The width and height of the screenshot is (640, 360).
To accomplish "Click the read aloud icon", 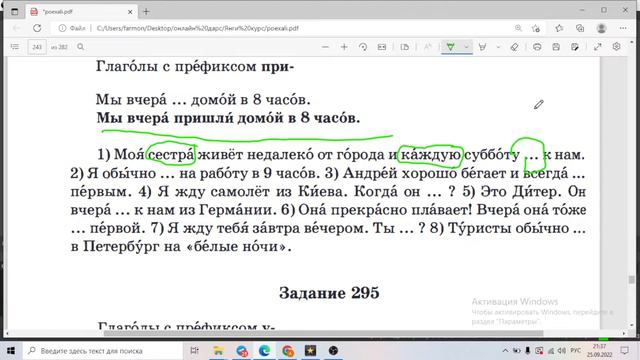I will (427, 47).
